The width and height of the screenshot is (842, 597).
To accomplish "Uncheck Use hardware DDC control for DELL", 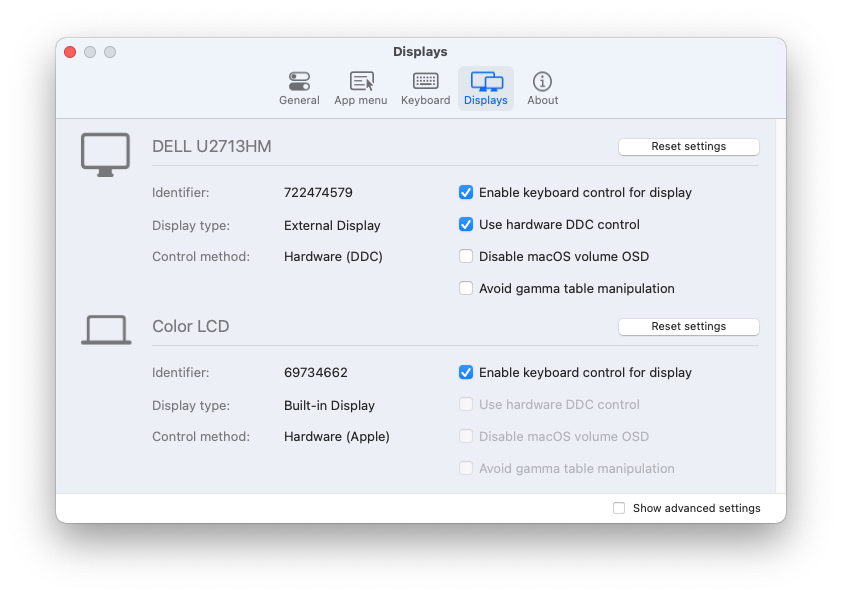I will click(x=465, y=224).
